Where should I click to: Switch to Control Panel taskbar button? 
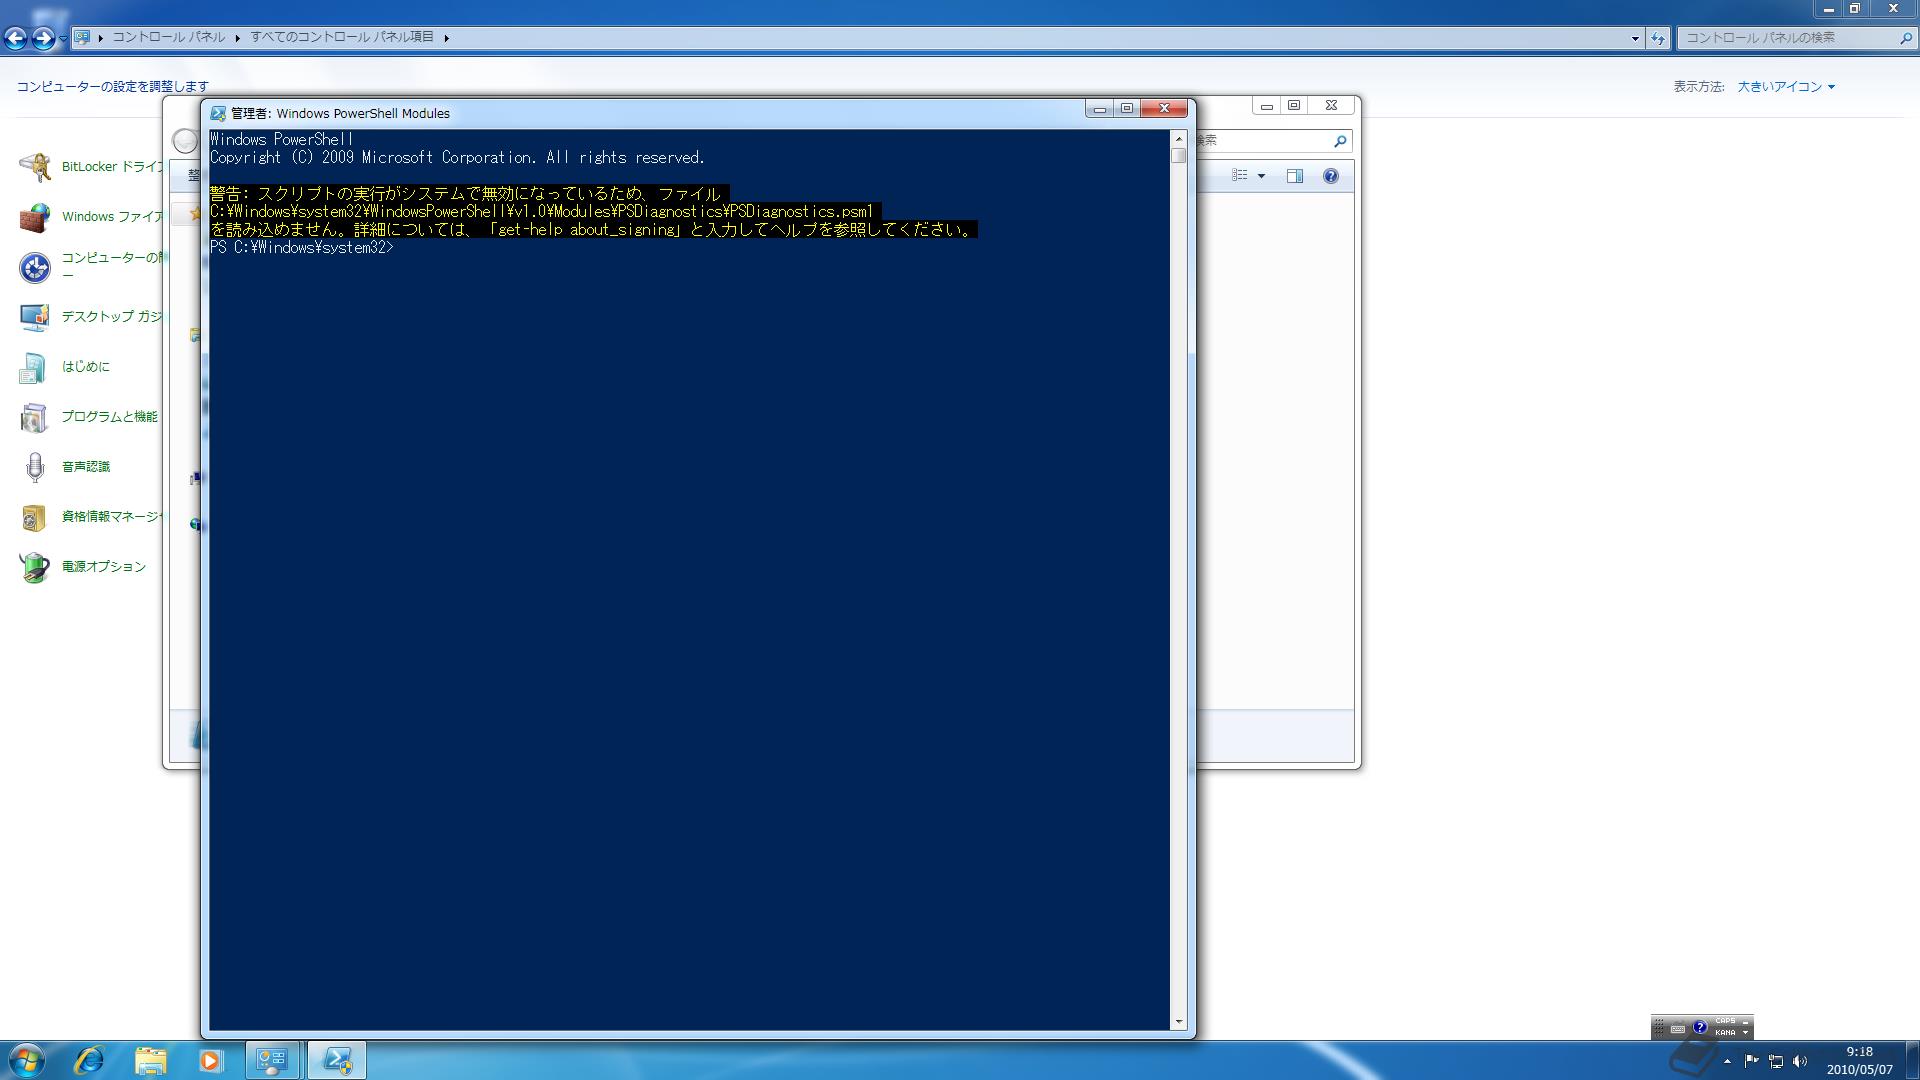point(272,1060)
